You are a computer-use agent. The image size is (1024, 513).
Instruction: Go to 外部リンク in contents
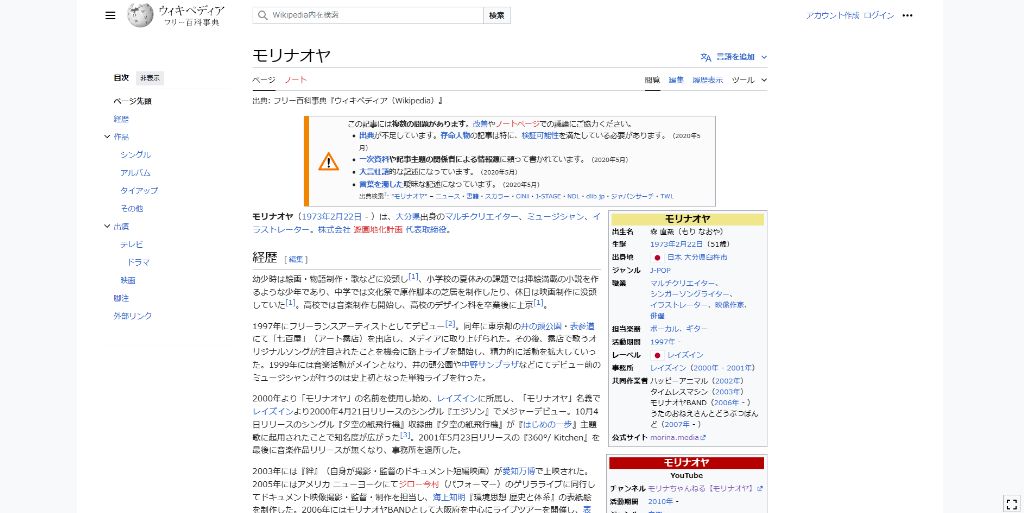coord(133,316)
